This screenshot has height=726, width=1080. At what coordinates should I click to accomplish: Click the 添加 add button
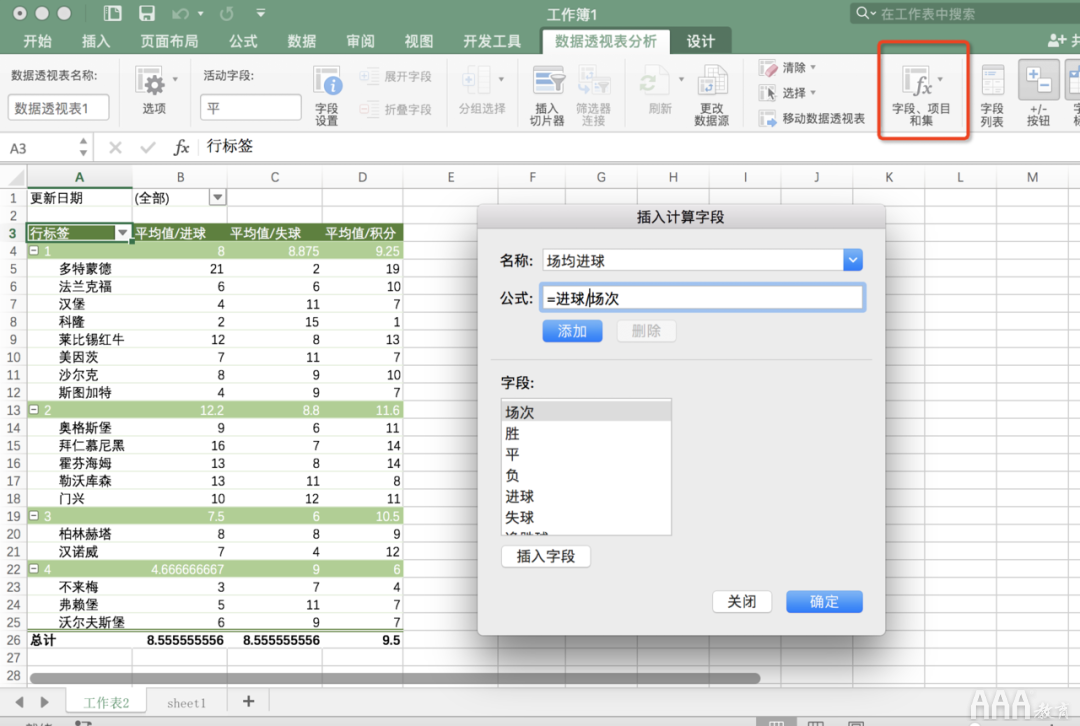(x=572, y=331)
